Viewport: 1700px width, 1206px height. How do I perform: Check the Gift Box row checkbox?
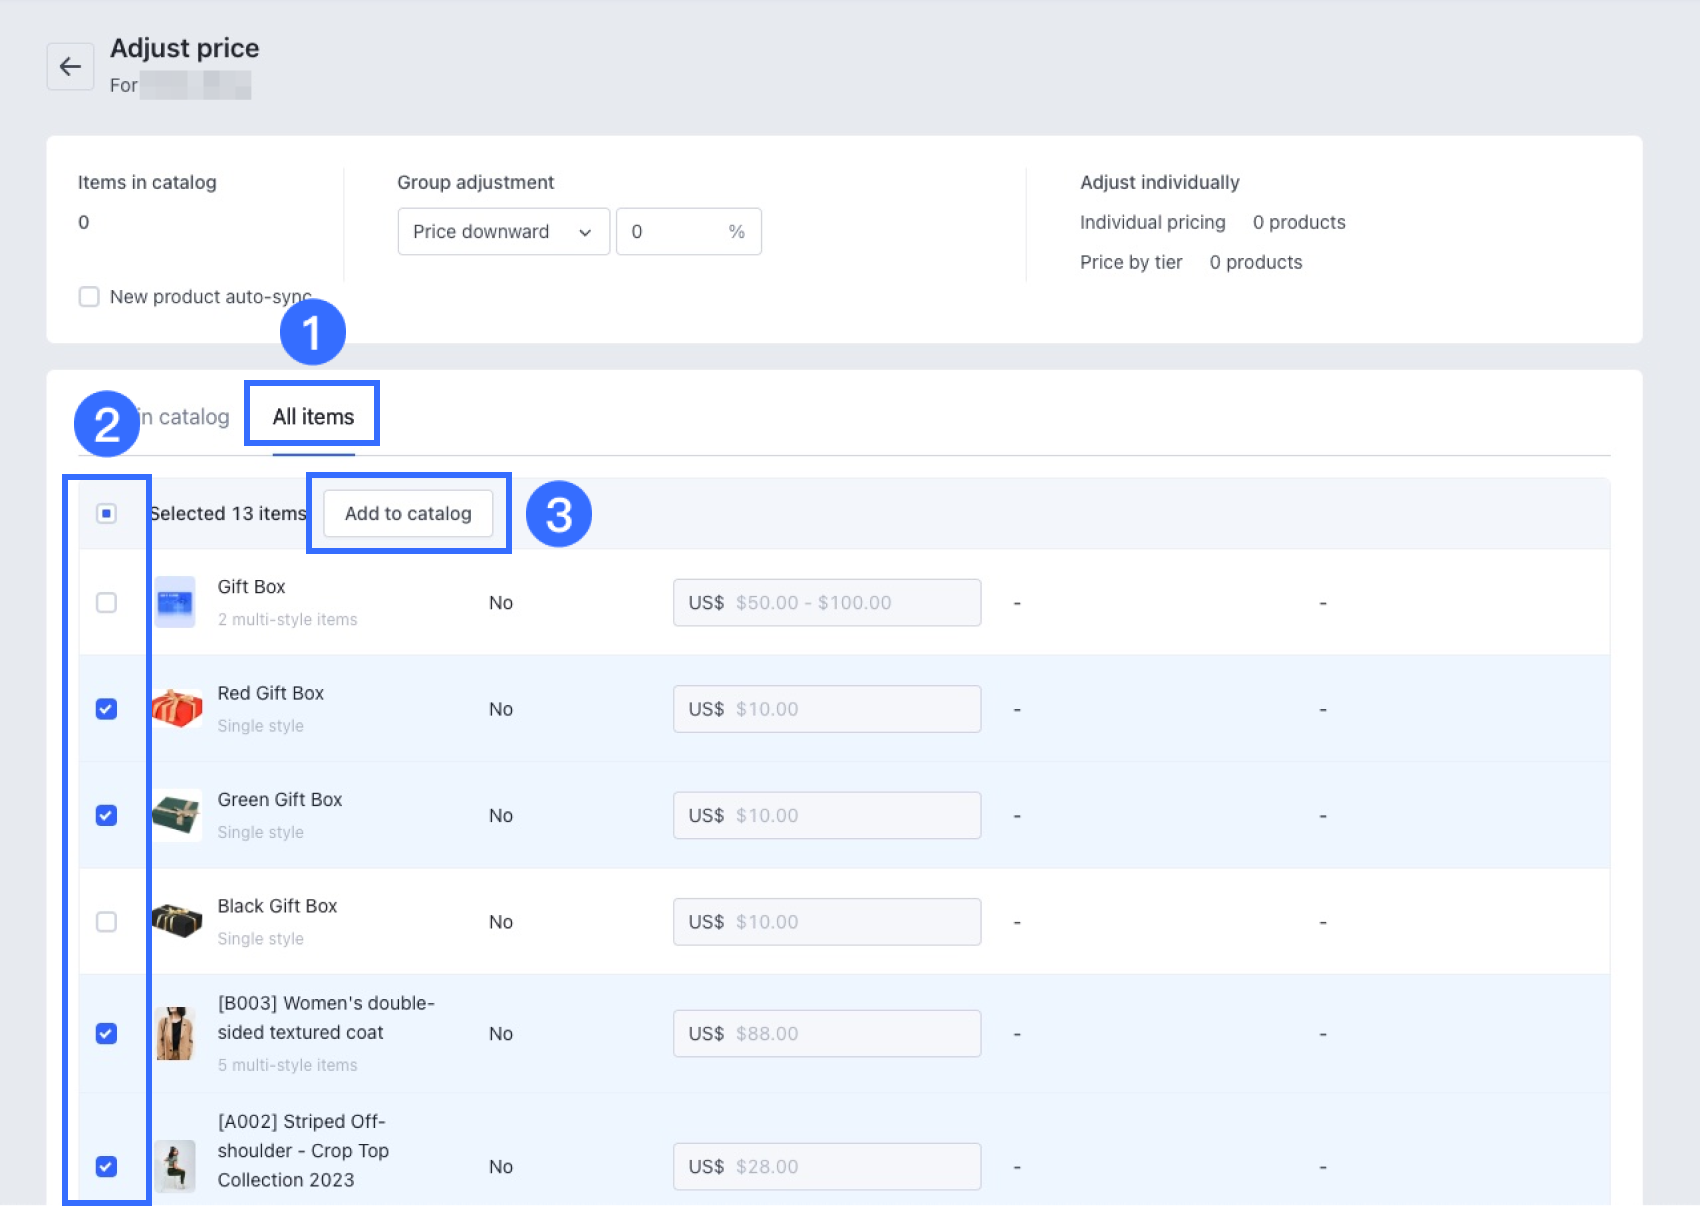pos(106,602)
